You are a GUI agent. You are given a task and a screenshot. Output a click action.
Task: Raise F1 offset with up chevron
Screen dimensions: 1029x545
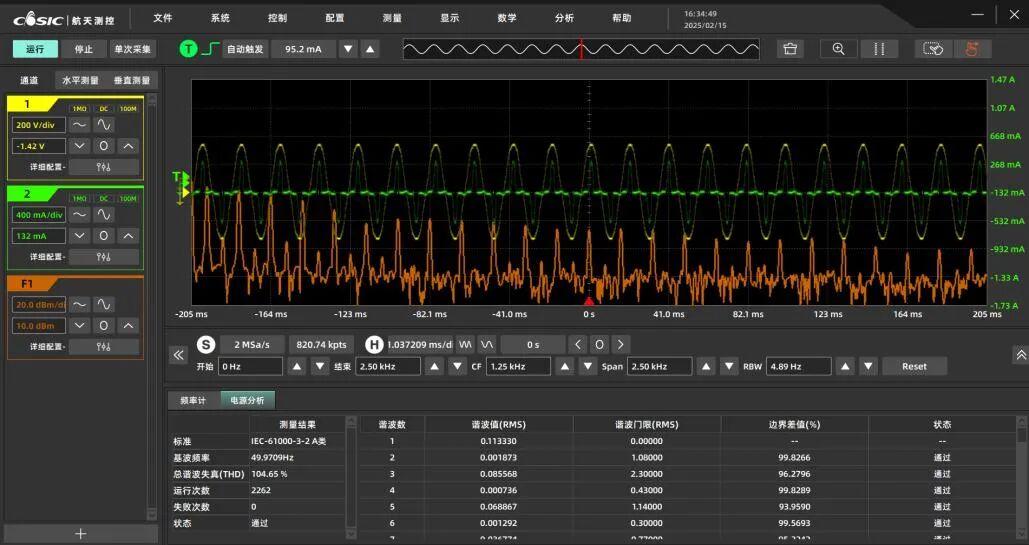click(128, 325)
